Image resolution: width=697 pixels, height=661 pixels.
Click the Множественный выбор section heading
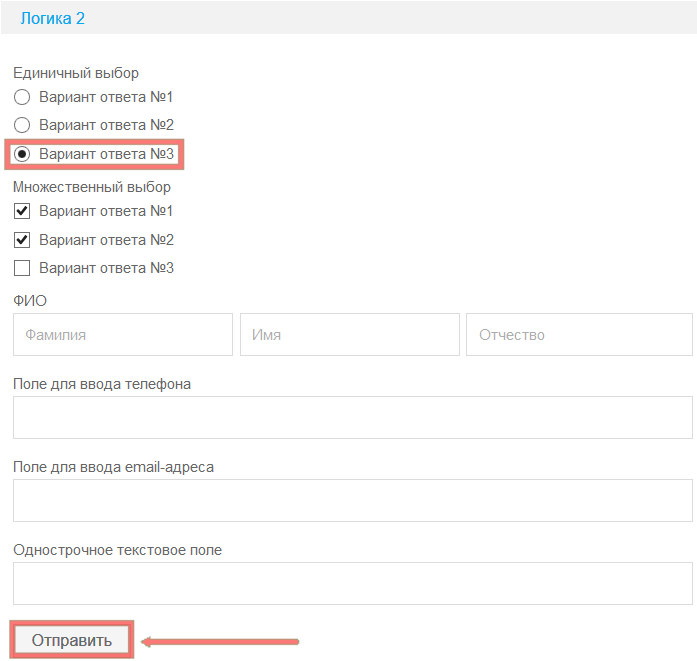(92, 187)
